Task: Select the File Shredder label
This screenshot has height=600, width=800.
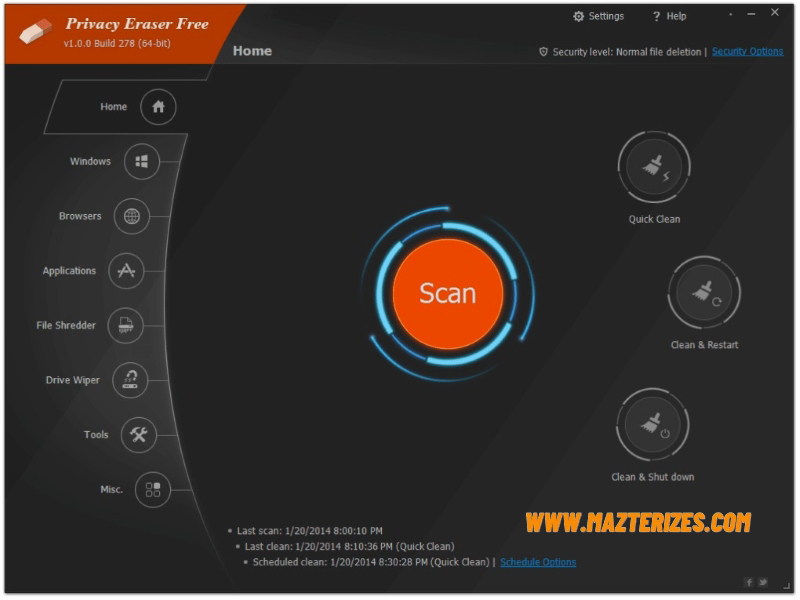Action: 66,326
